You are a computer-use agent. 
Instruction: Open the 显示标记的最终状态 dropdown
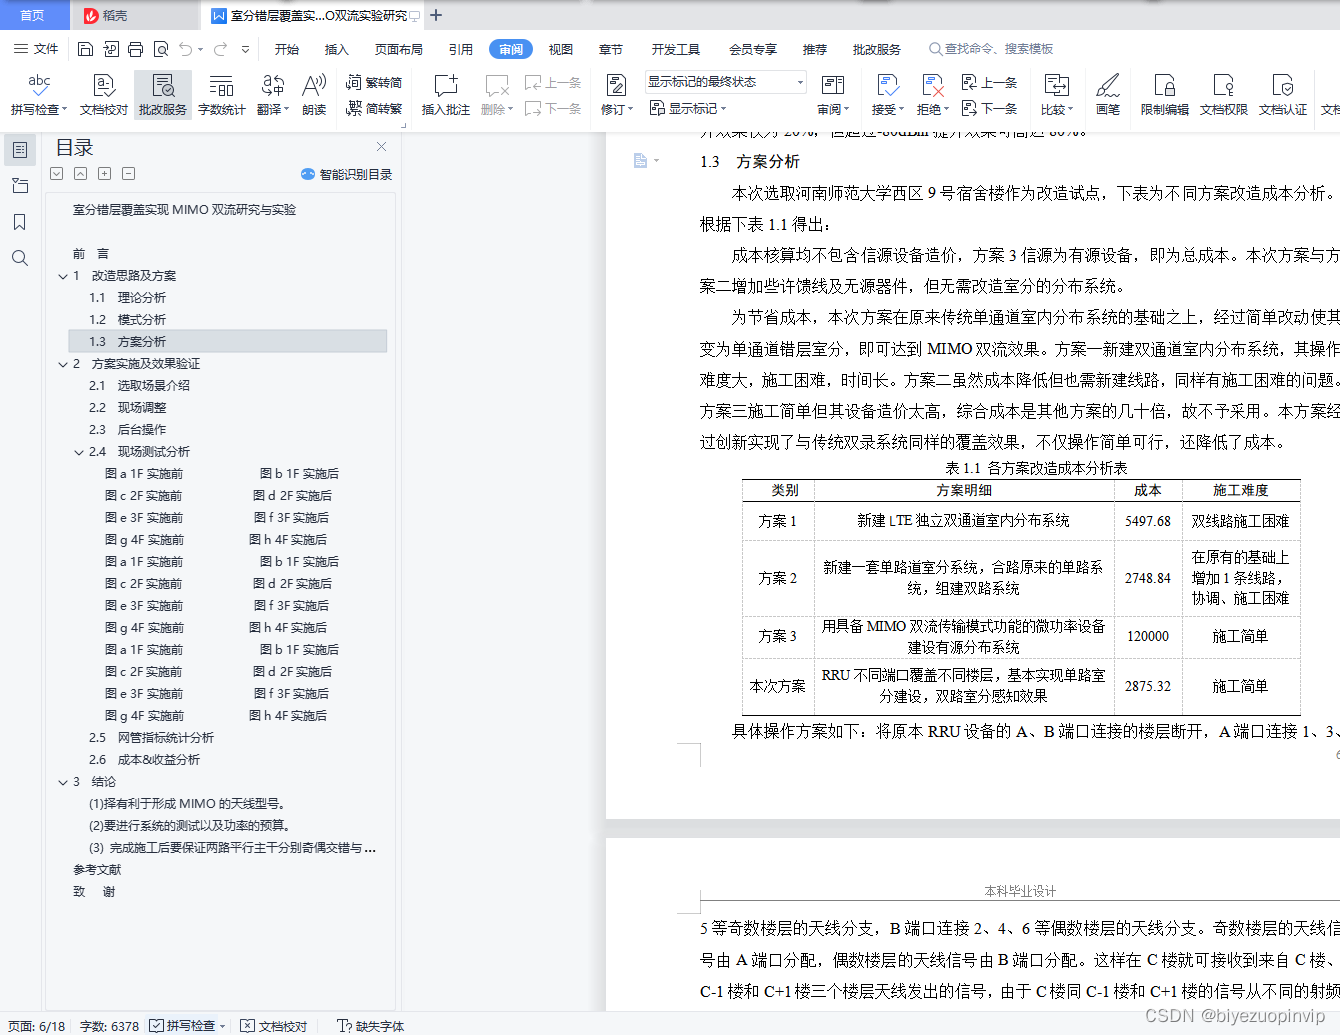tap(725, 82)
